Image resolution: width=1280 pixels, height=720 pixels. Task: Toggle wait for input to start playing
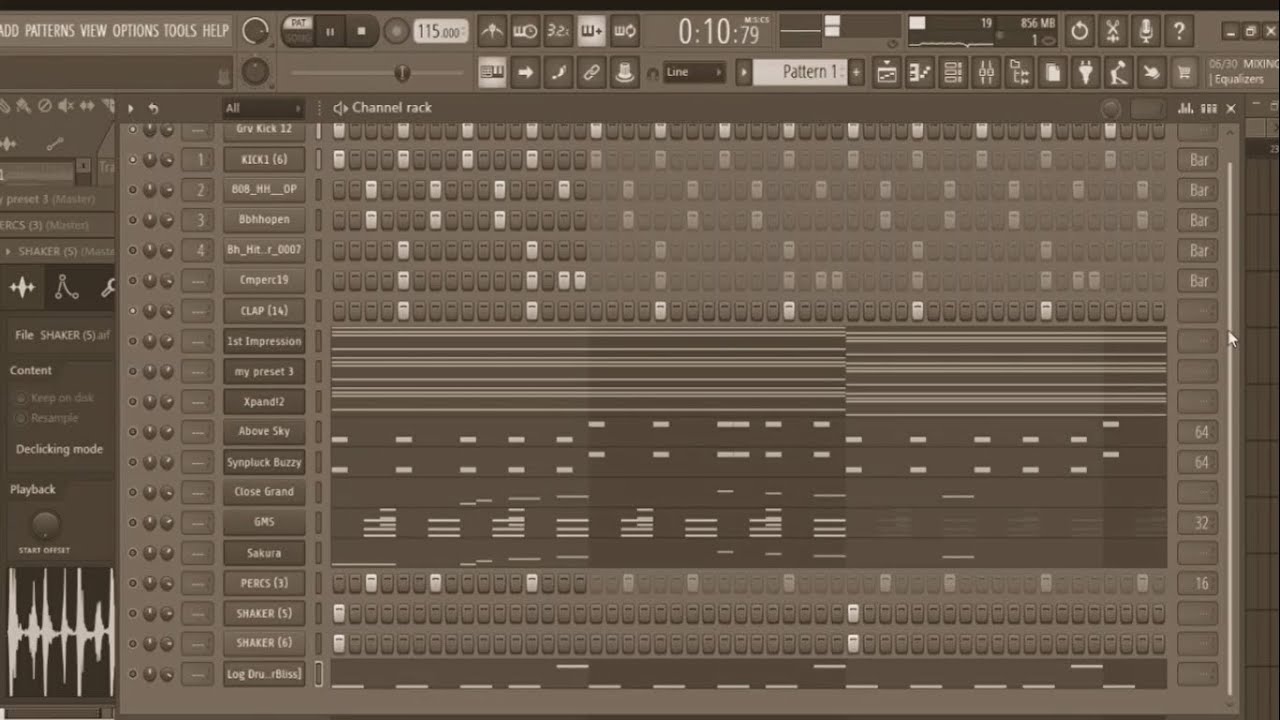pyautogui.click(x=525, y=31)
